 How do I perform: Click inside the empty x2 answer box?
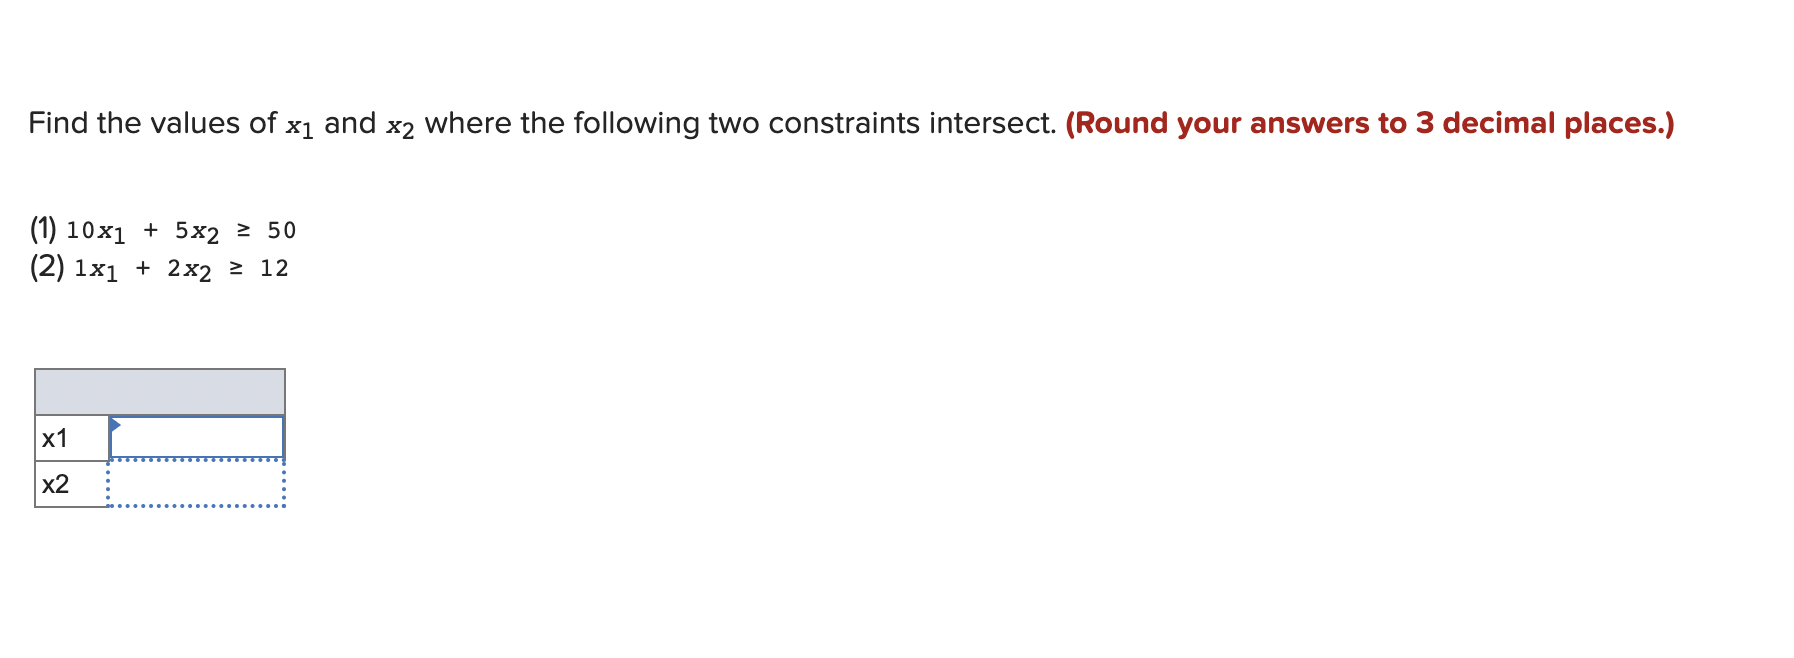[195, 483]
